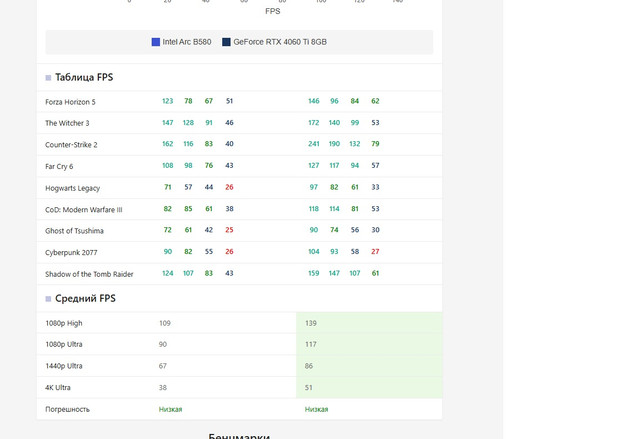Screen dimensions: 640x439
Task: Click average 117 in 1080p Ultra row
Action: (311, 344)
